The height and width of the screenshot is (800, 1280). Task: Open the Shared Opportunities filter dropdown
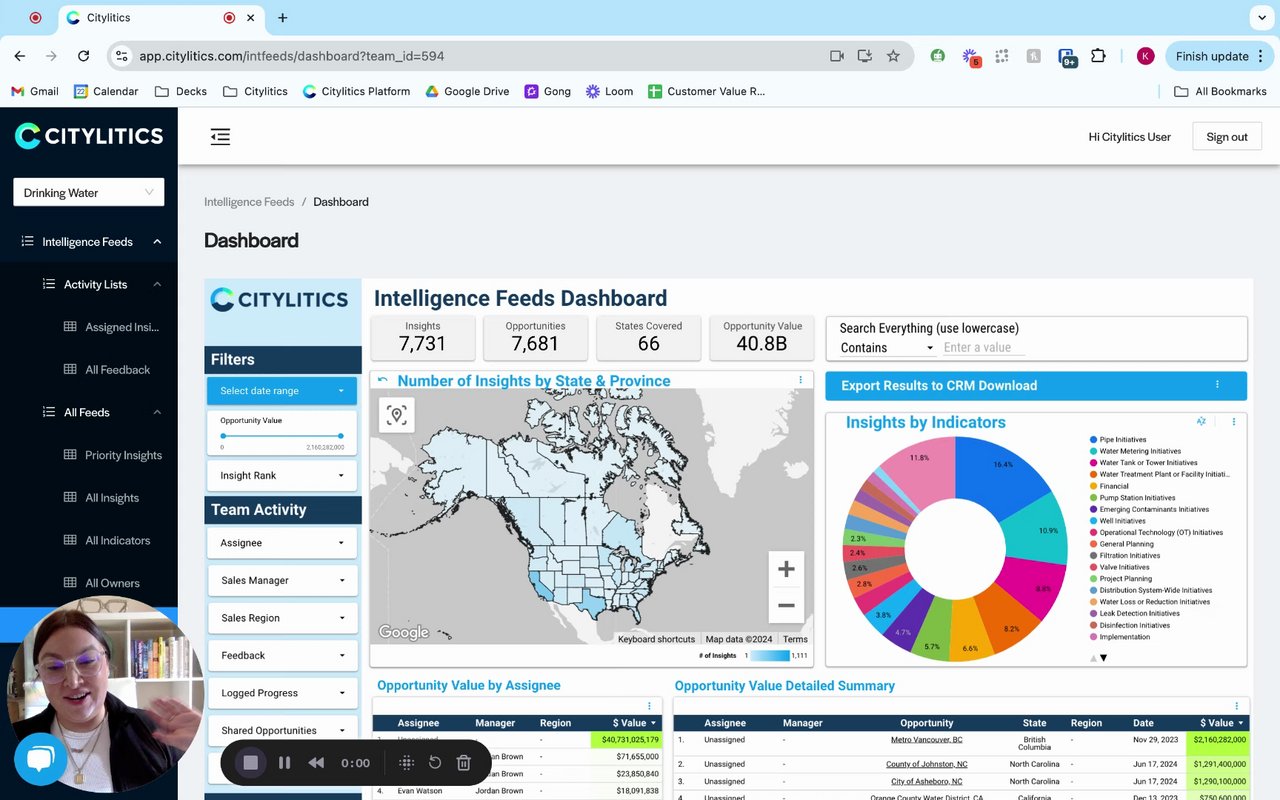pos(283,730)
